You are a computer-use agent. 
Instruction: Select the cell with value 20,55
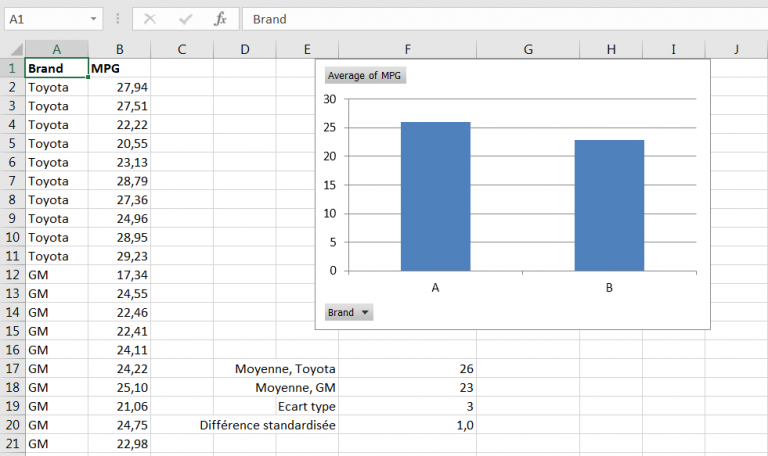click(120, 144)
